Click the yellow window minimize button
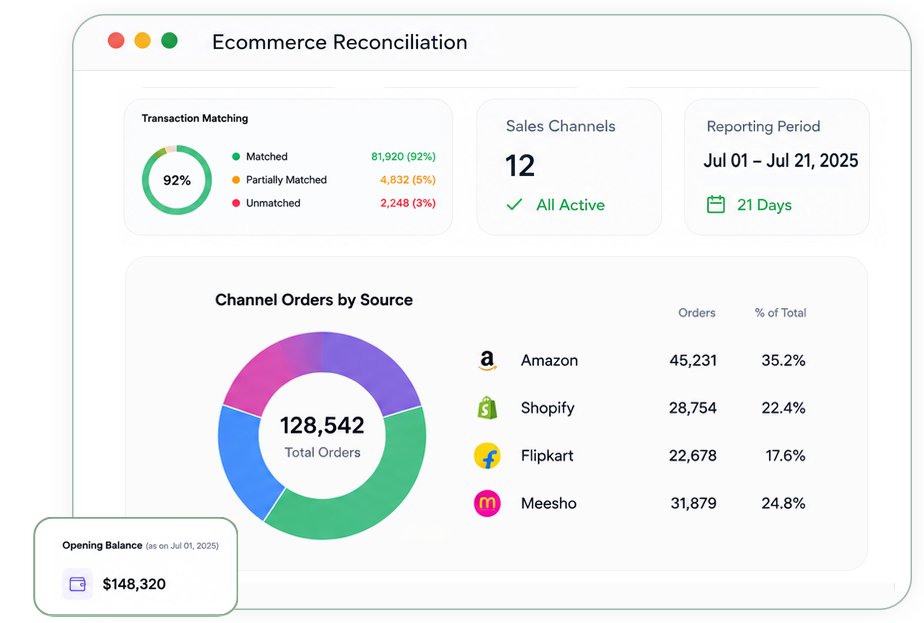 pyautogui.click(x=143, y=41)
